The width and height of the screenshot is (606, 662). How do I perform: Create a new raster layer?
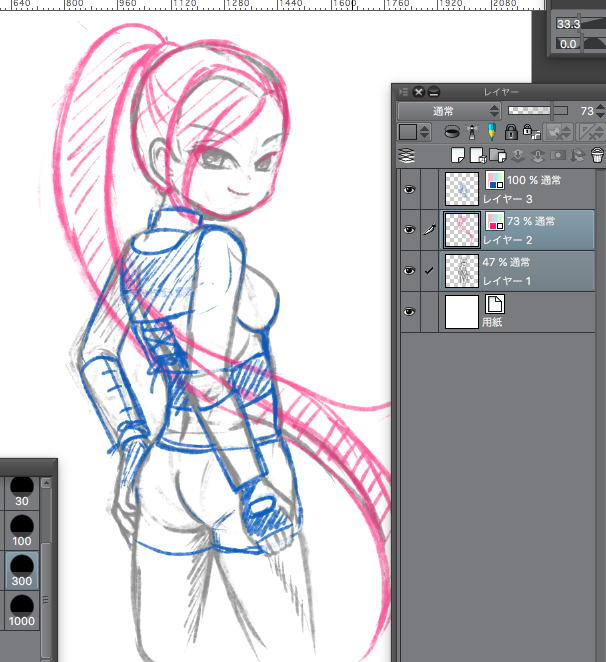point(458,156)
